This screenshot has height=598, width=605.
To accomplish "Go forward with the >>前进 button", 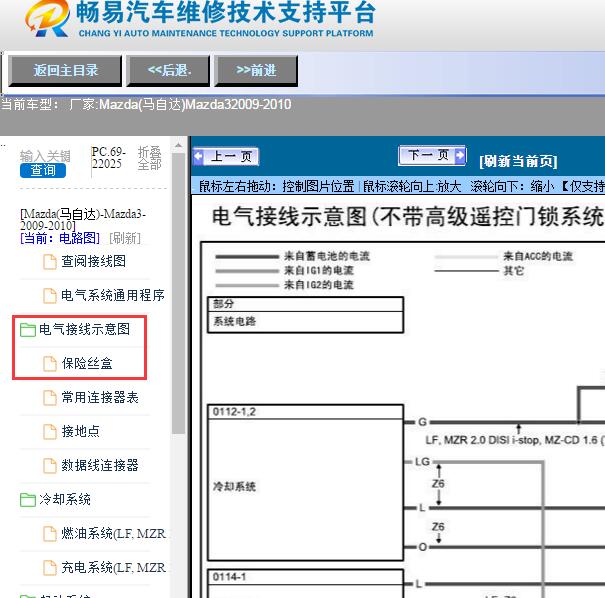I will (256, 71).
